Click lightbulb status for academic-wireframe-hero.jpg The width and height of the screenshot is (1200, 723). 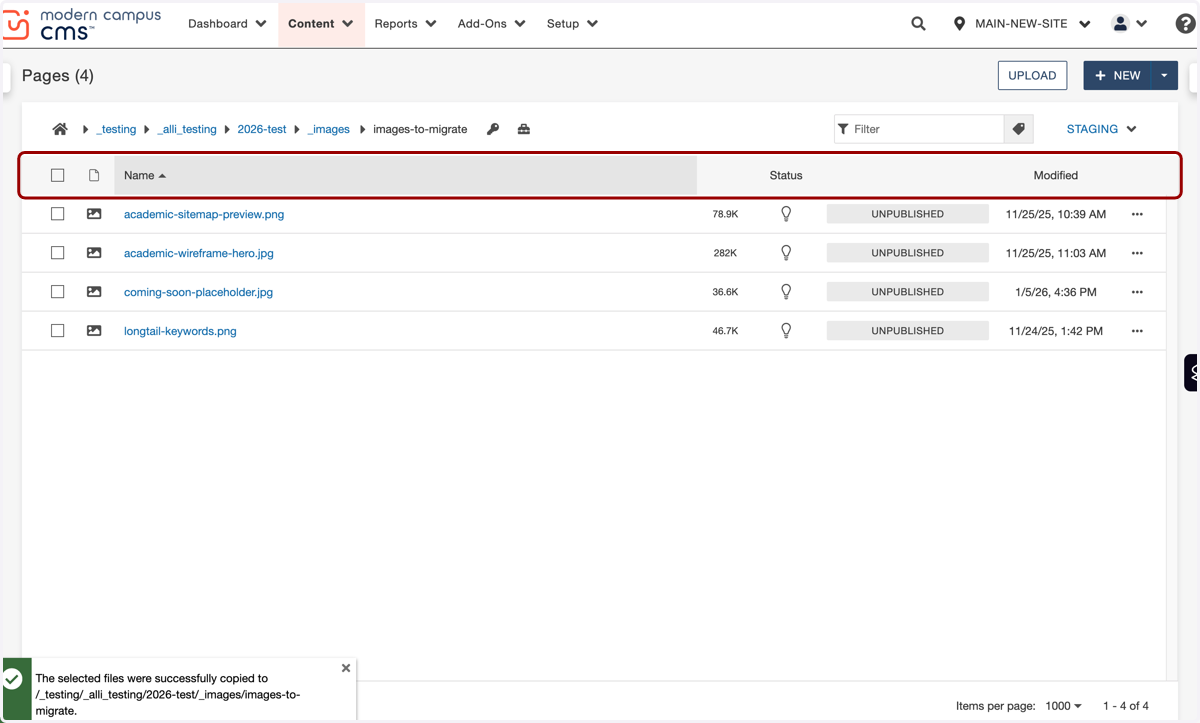tap(786, 253)
